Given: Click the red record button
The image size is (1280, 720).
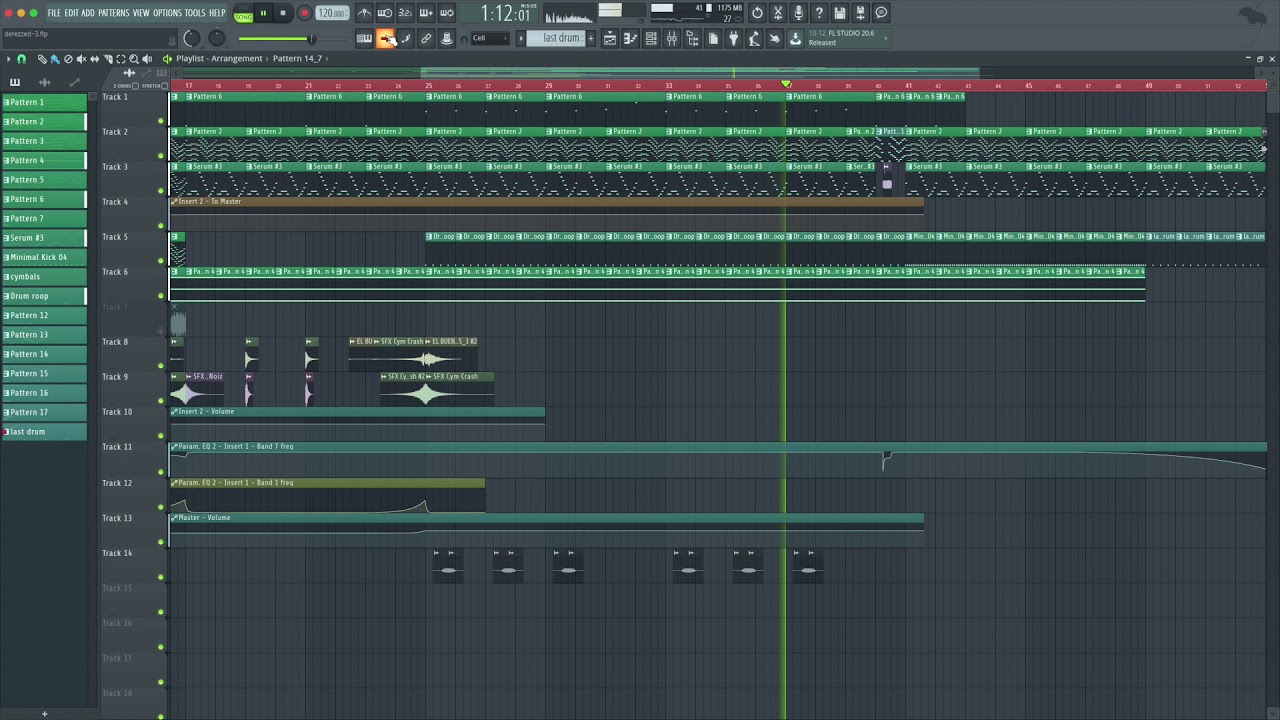Looking at the screenshot, I should click(x=305, y=13).
